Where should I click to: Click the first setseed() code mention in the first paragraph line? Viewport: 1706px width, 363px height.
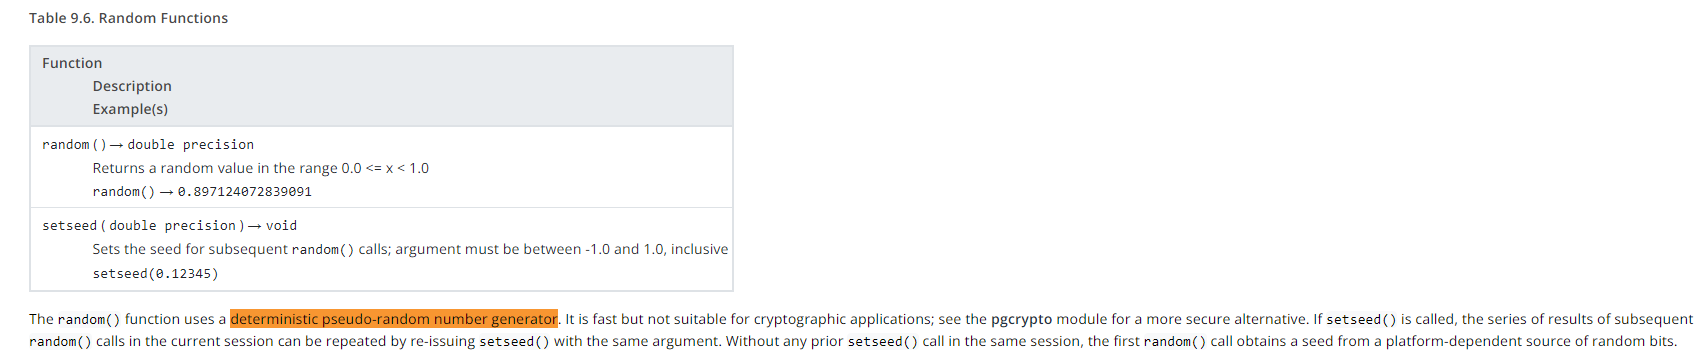1361,320
